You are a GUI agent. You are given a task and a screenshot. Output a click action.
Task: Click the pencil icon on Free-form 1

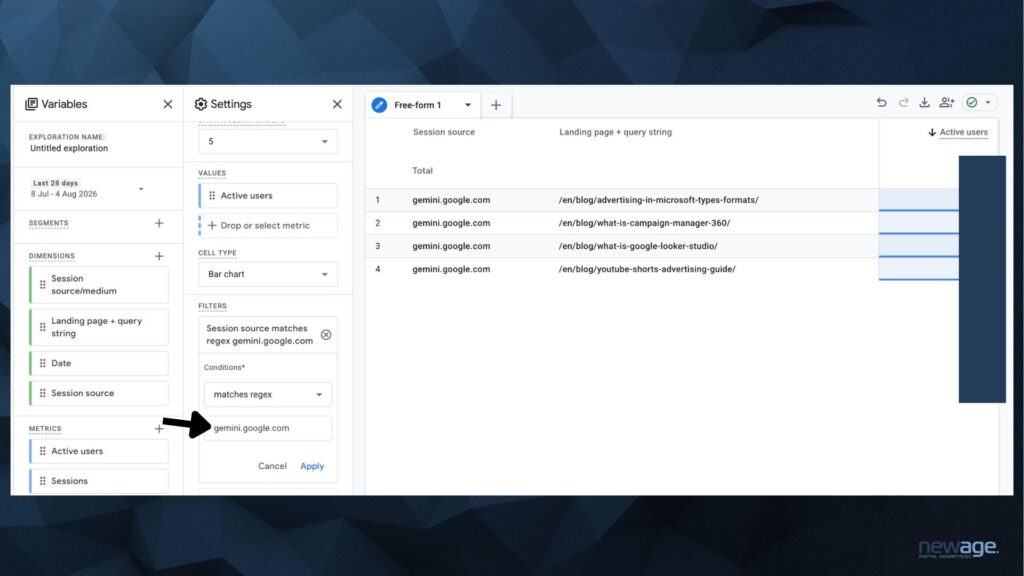(x=379, y=105)
